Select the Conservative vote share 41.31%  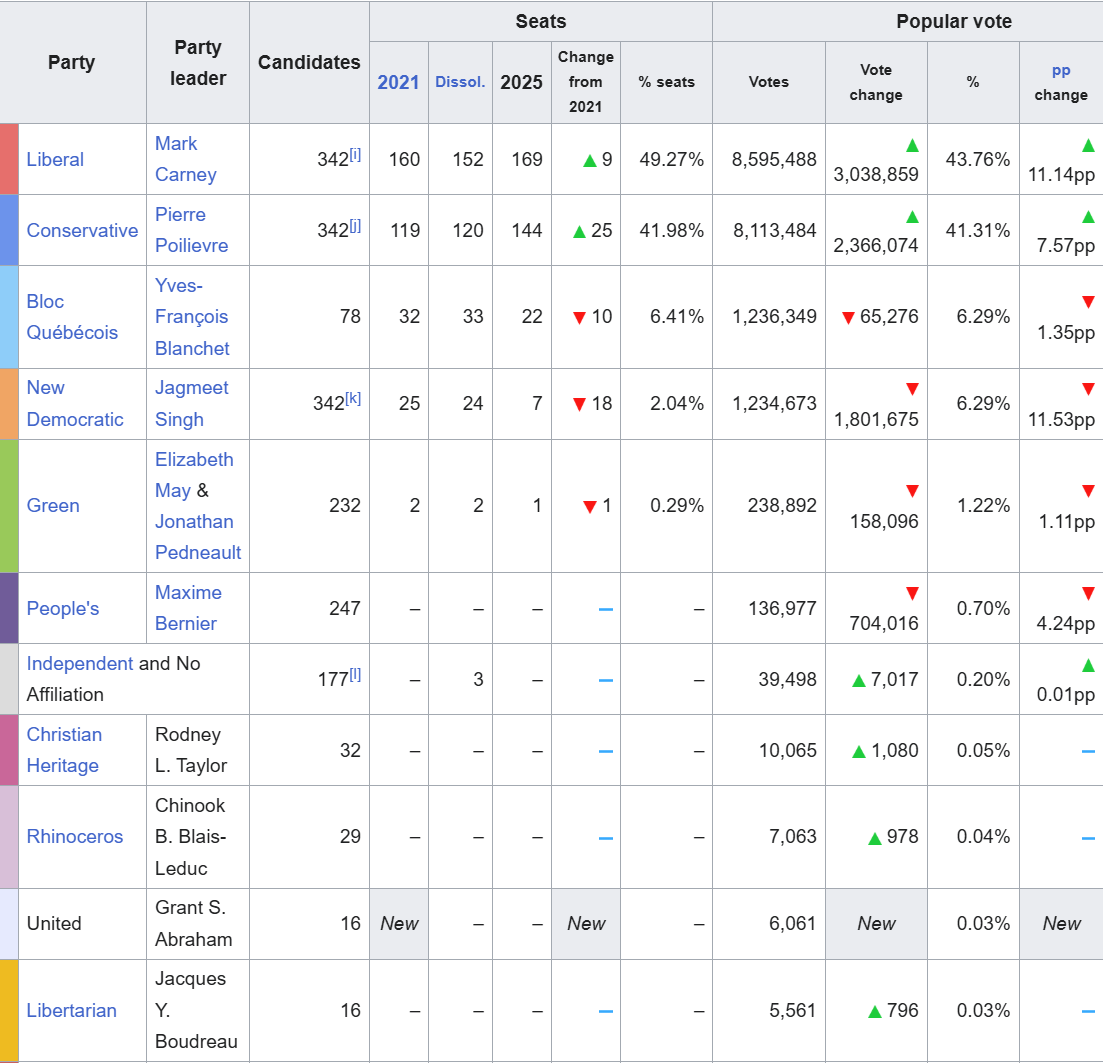pos(974,230)
